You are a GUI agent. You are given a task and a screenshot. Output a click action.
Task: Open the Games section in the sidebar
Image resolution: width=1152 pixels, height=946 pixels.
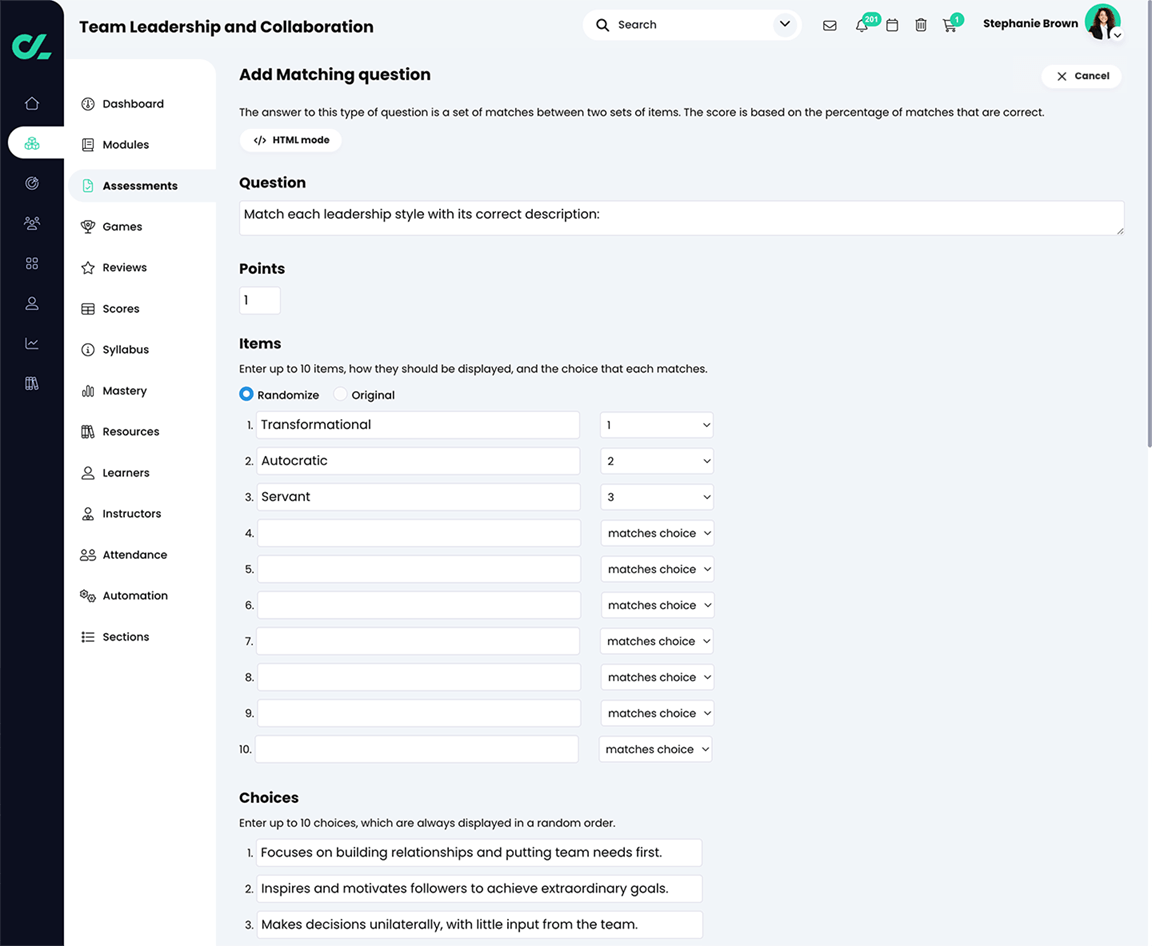[x=123, y=226]
